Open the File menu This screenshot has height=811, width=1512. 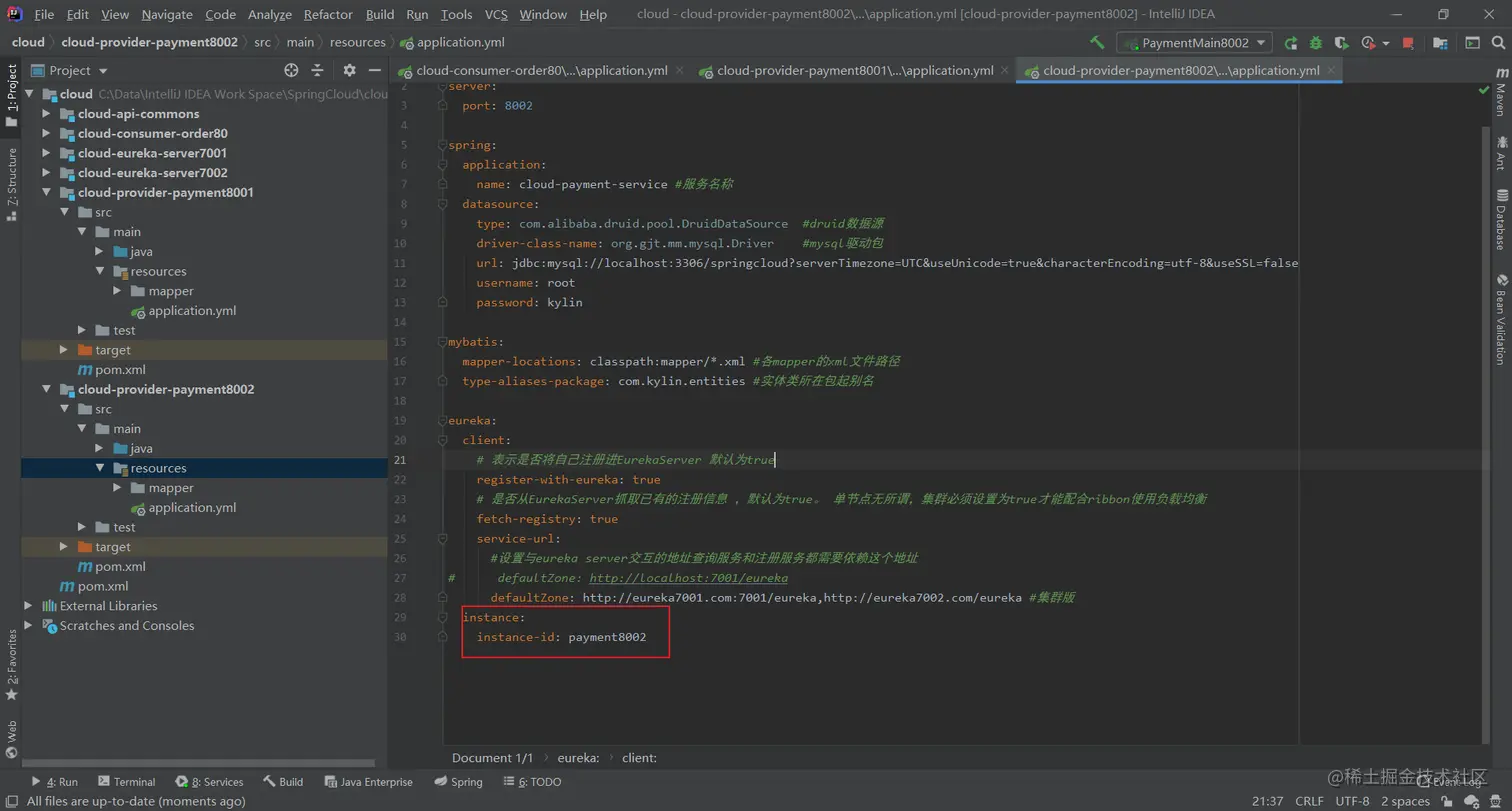[44, 14]
